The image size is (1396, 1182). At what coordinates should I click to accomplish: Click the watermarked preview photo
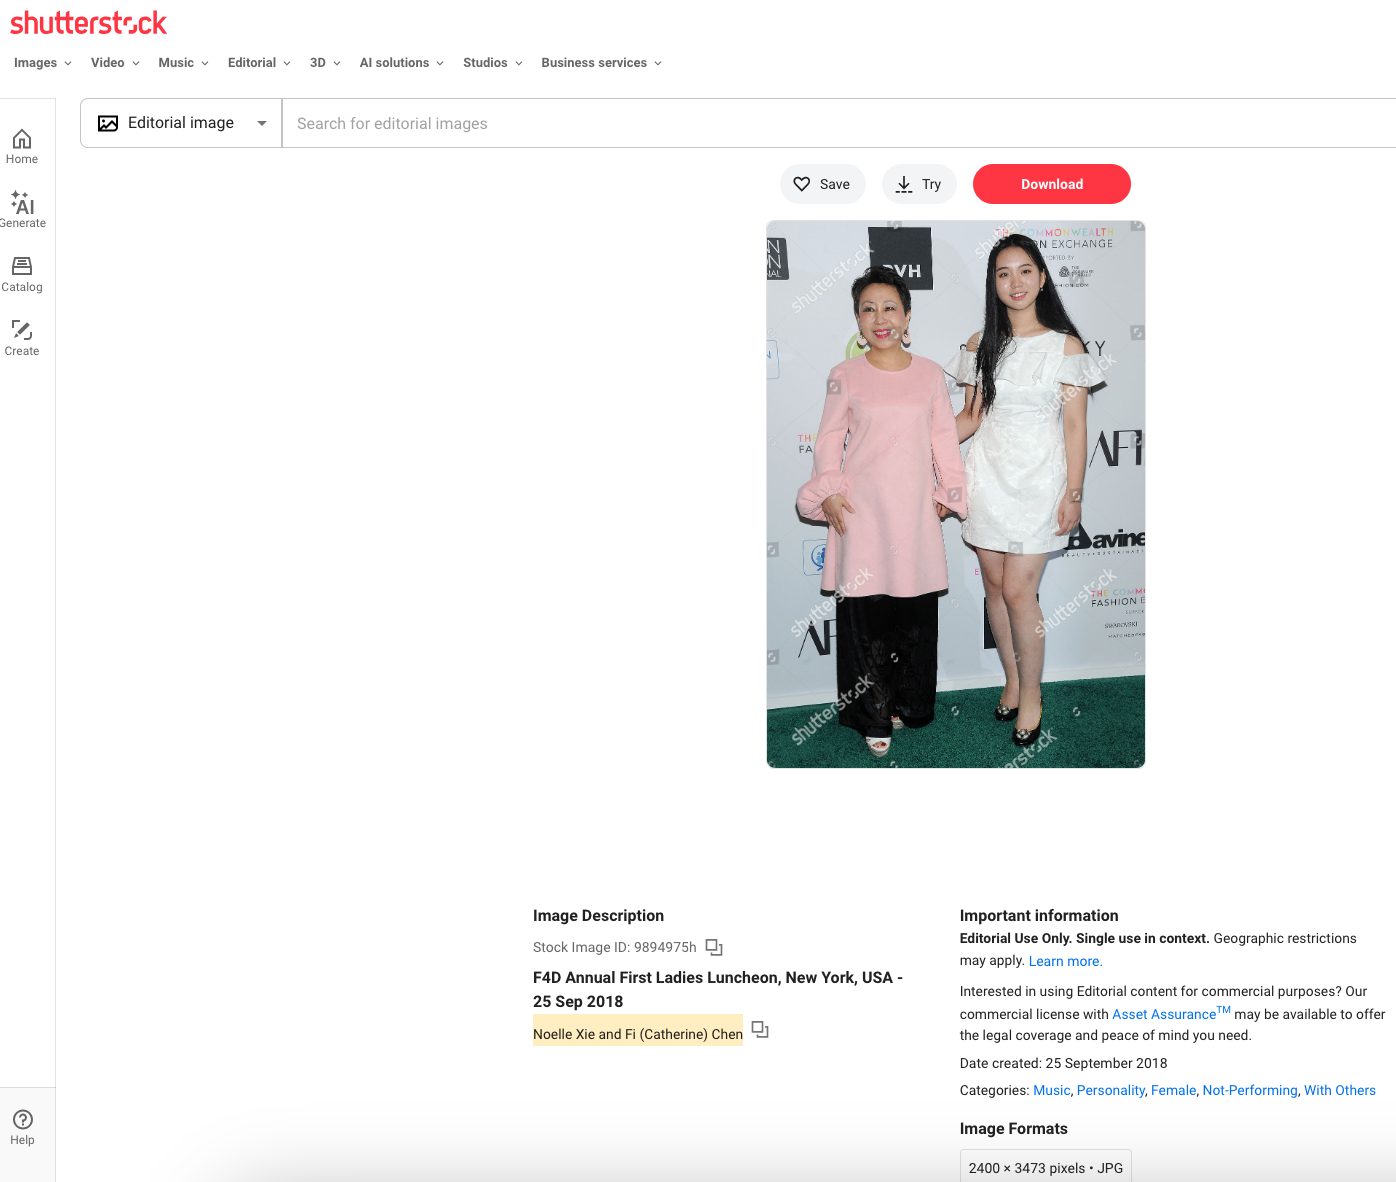coord(955,494)
